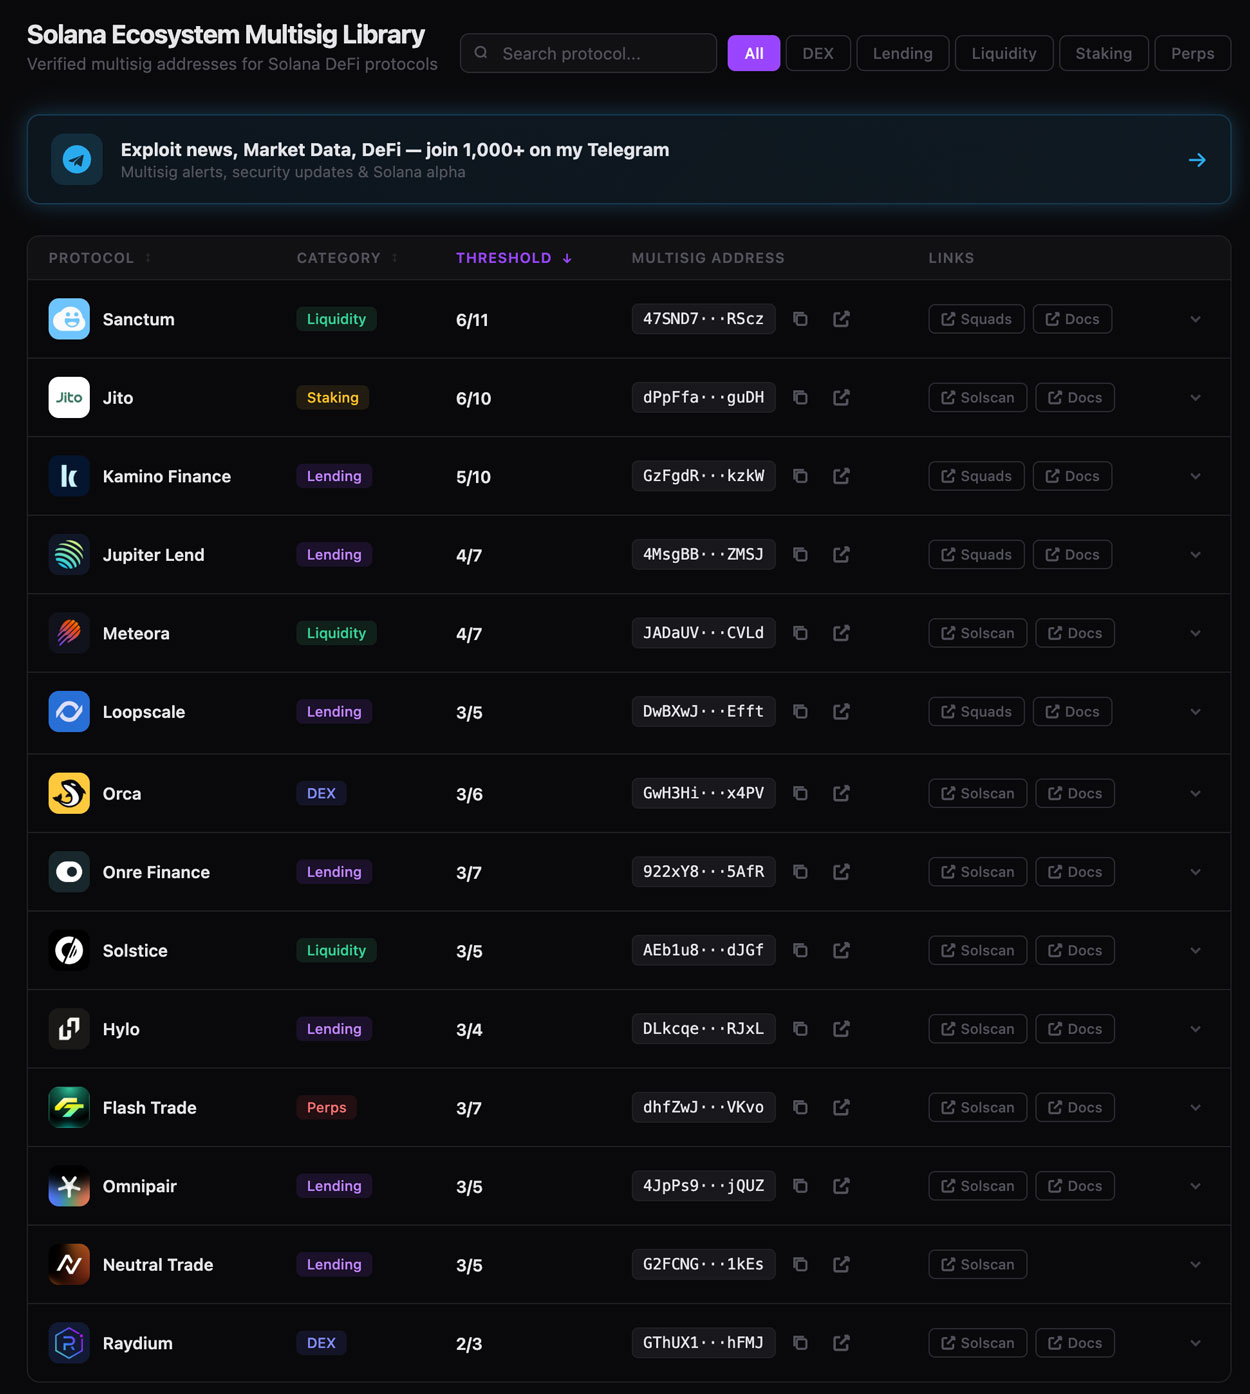Copy the Raydium multisig address
Image resolution: width=1250 pixels, height=1394 pixels.
point(800,1343)
